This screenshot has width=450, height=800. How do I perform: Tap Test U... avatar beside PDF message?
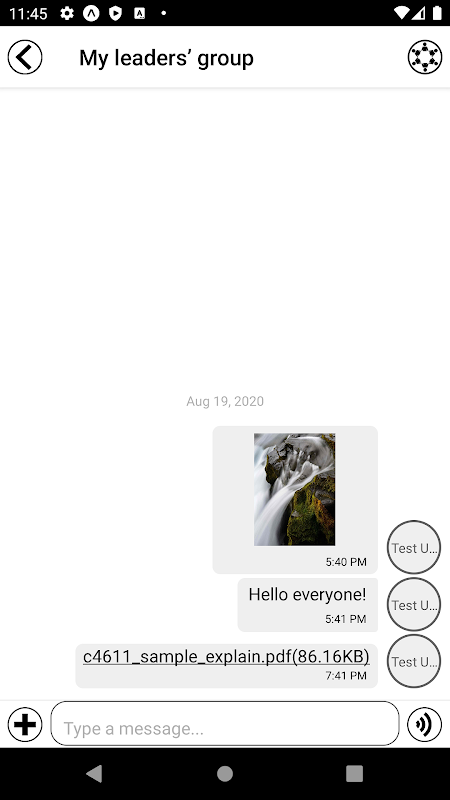(414, 661)
